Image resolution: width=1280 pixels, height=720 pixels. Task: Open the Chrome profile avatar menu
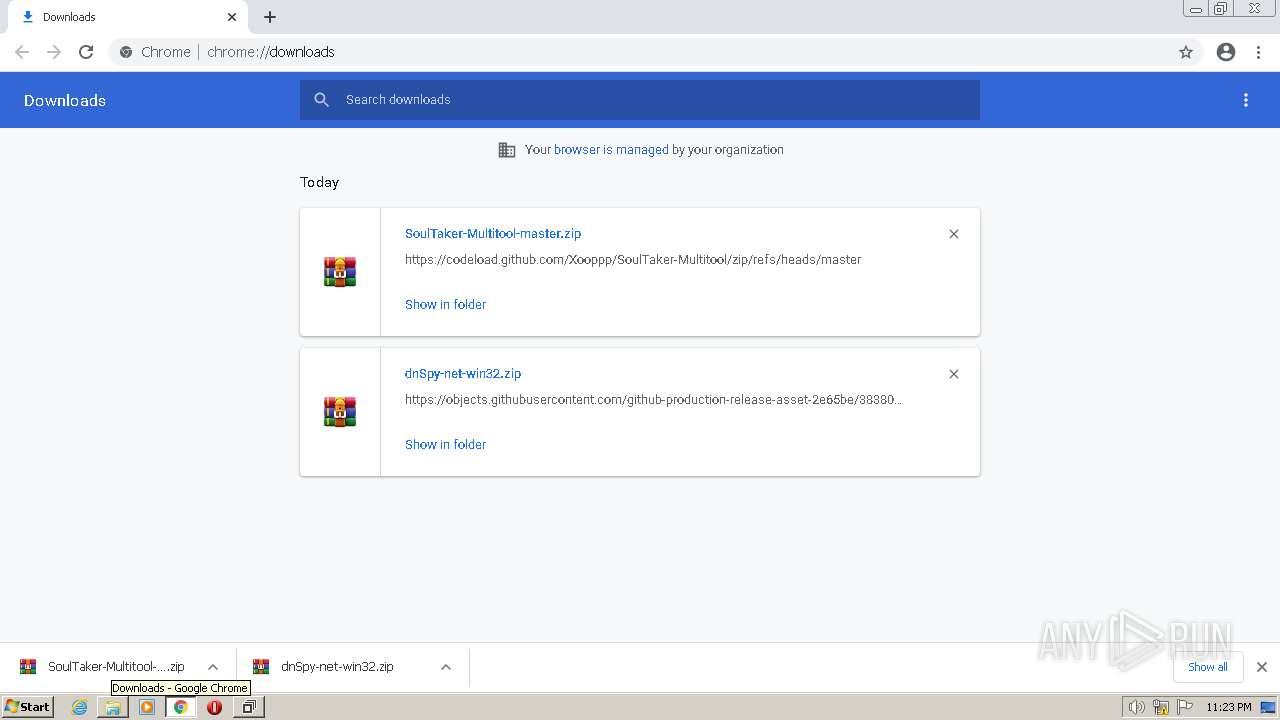click(1226, 52)
